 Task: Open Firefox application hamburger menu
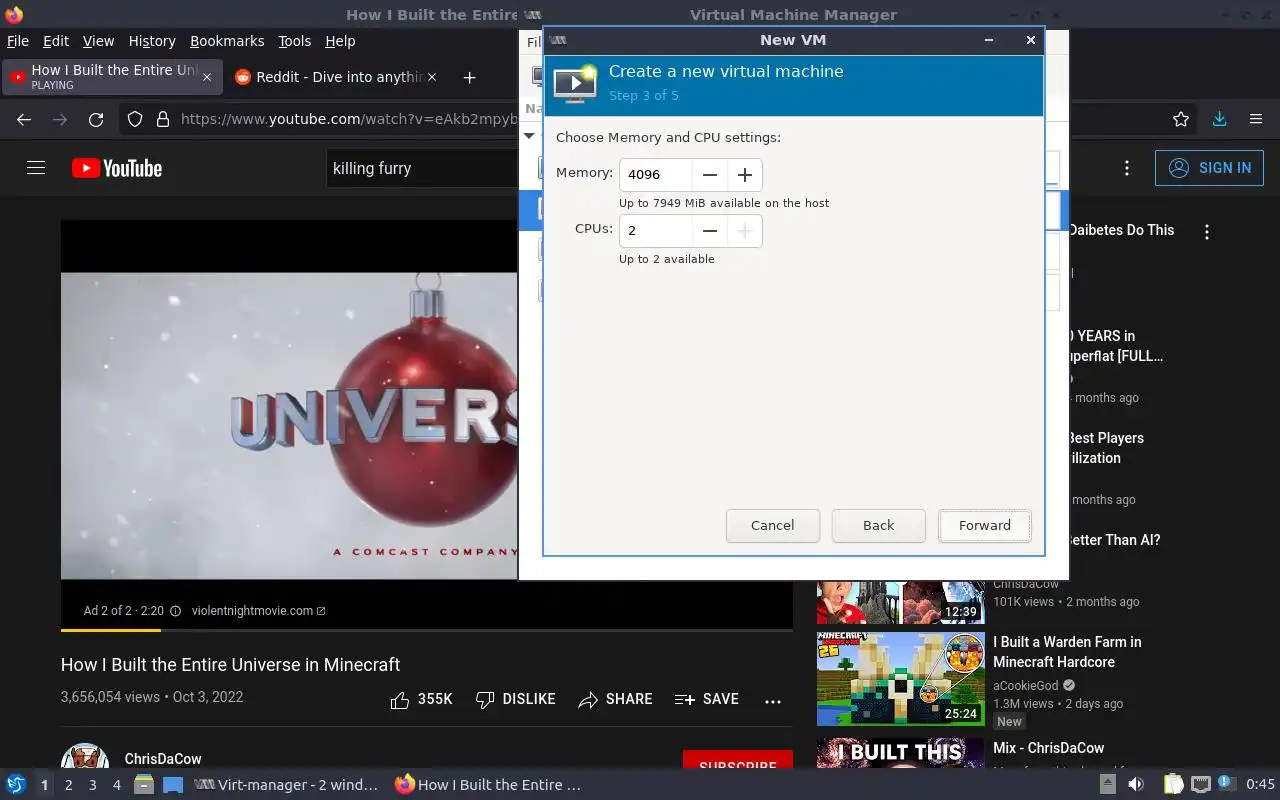tap(1256, 119)
